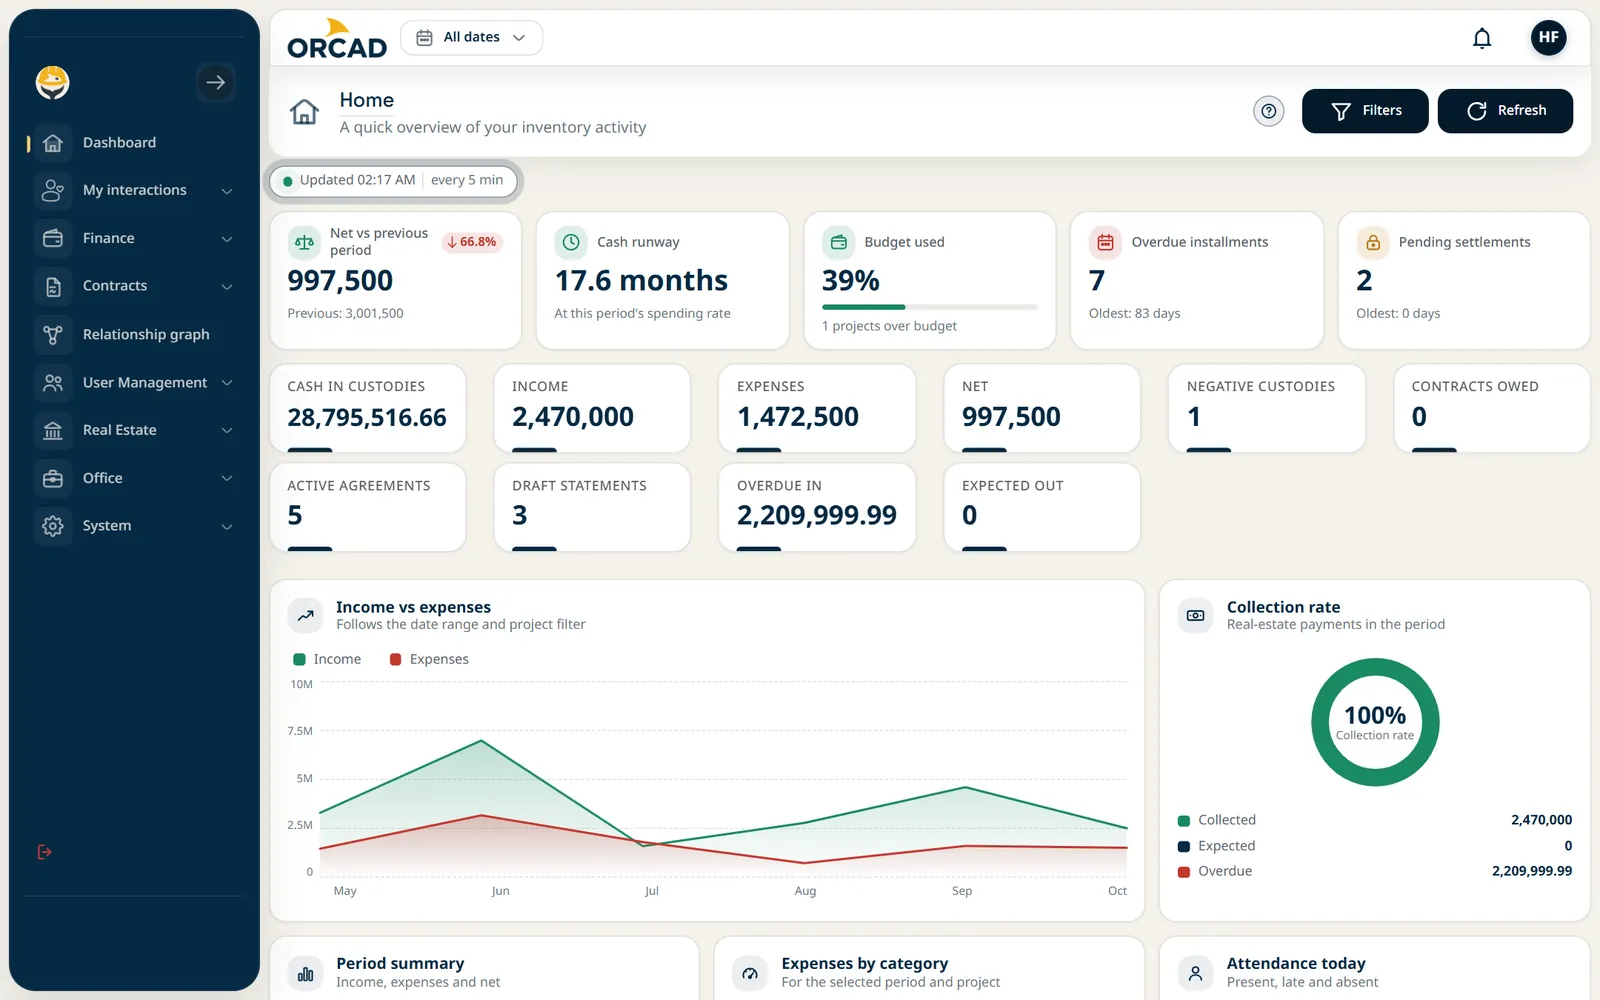
Task: Expand the Real Estate submenu chevron
Action: pos(227,431)
